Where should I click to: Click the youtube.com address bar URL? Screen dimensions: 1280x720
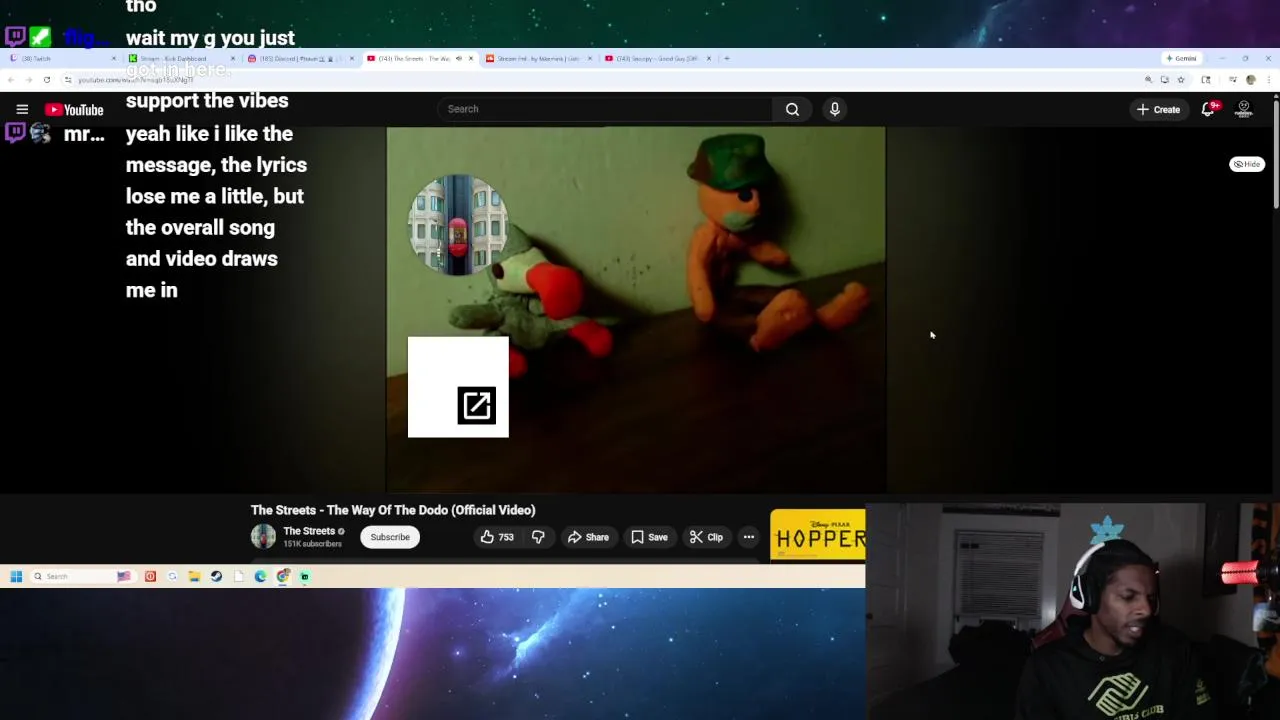tap(135, 80)
